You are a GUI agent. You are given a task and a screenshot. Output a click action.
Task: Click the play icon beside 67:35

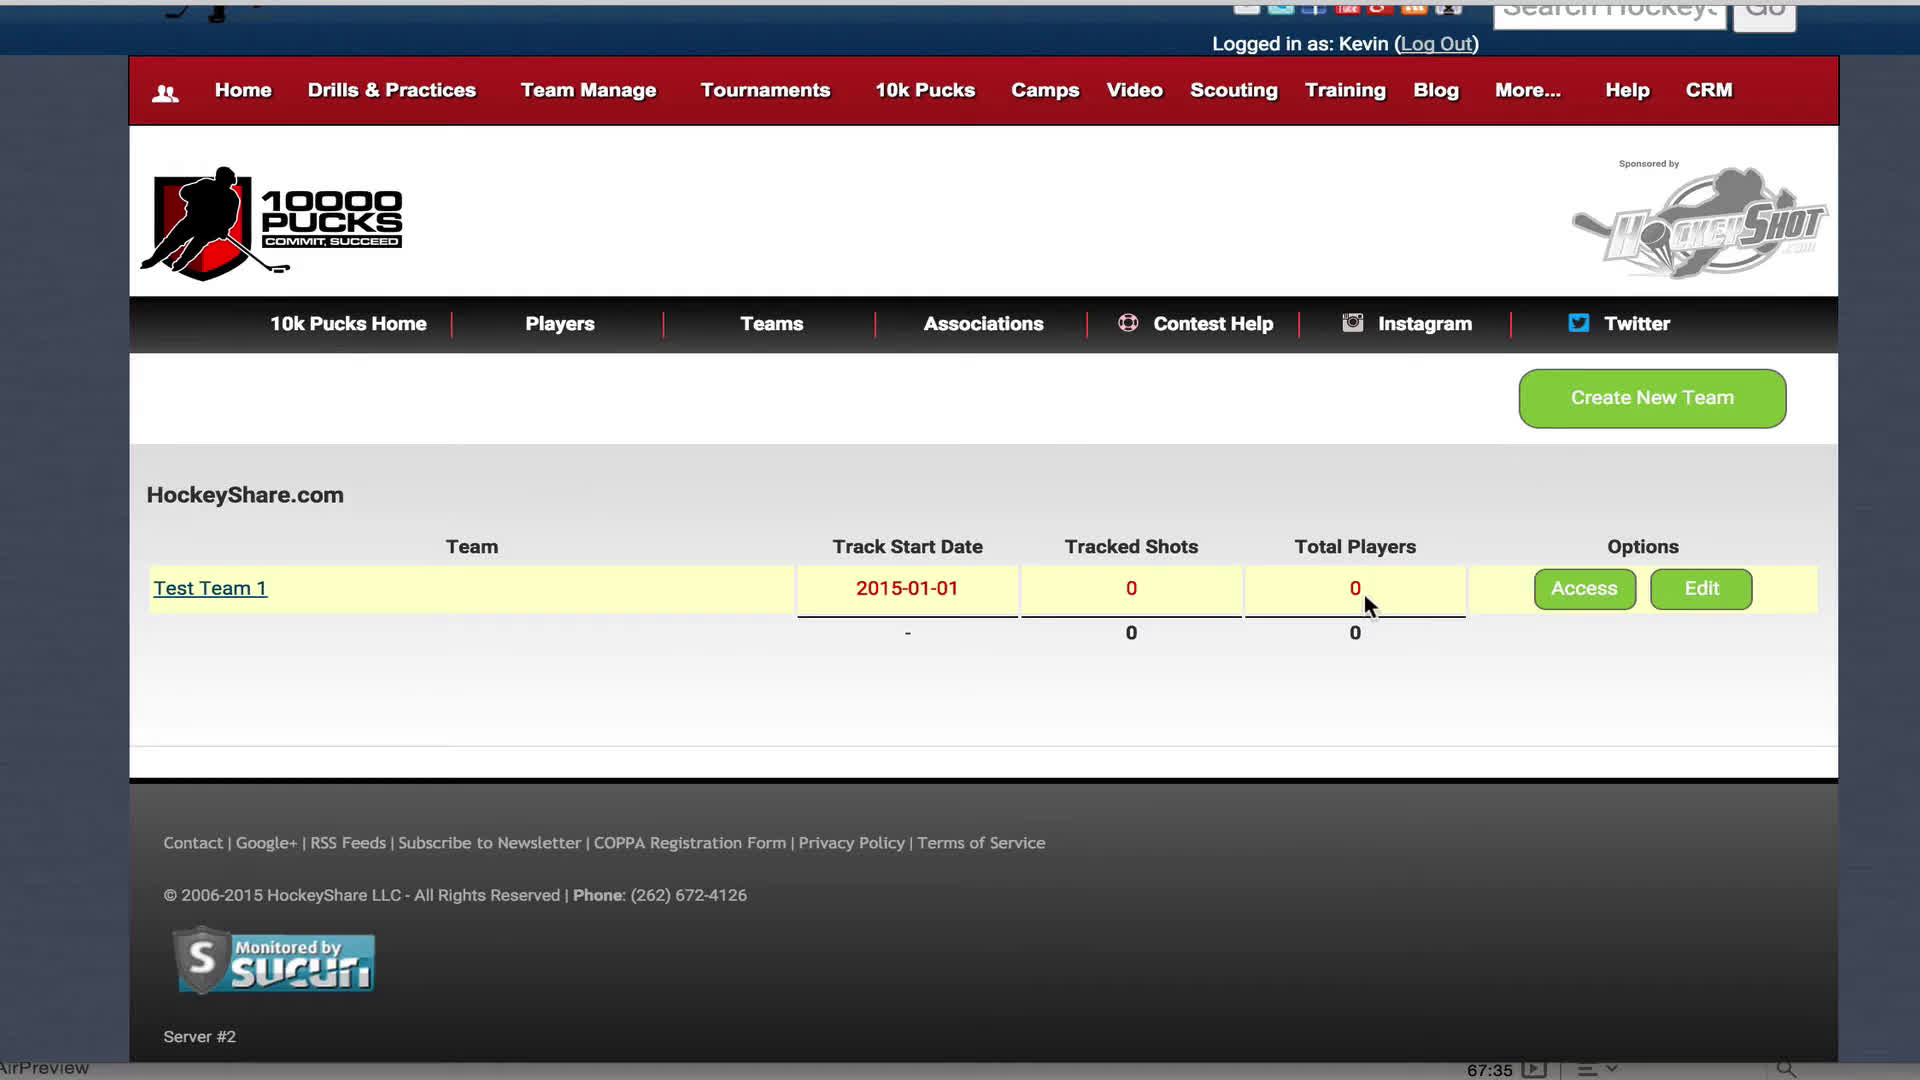click(1533, 1069)
